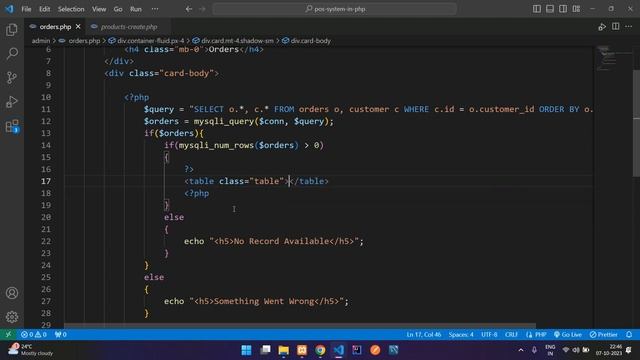
Task: Click "No Record Available" text on line 22
Action: [x=281, y=241]
